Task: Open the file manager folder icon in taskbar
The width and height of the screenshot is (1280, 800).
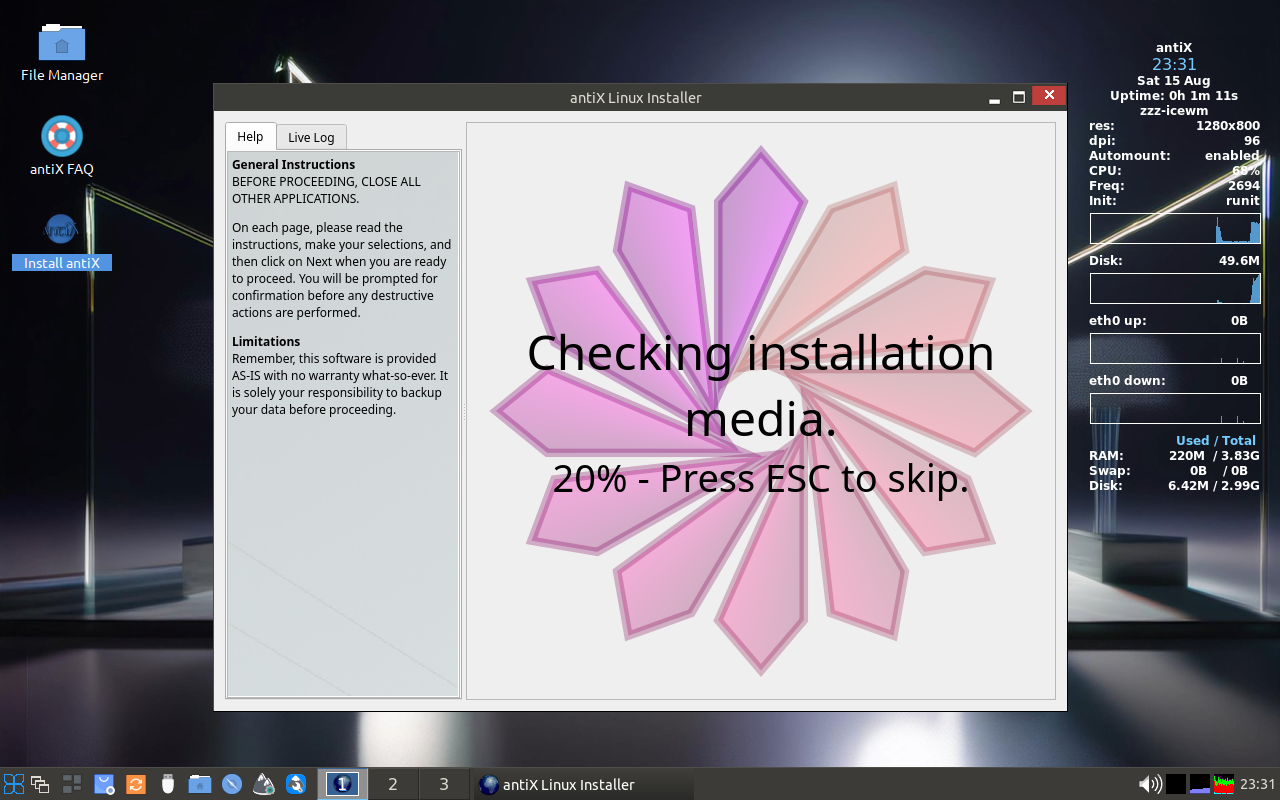Action: click(x=200, y=784)
